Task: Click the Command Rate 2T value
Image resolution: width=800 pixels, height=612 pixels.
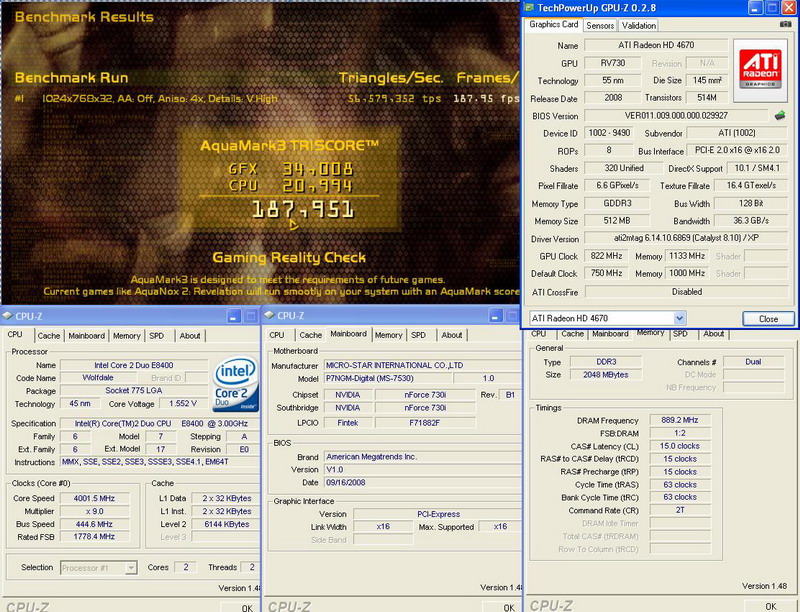Action: click(680, 510)
